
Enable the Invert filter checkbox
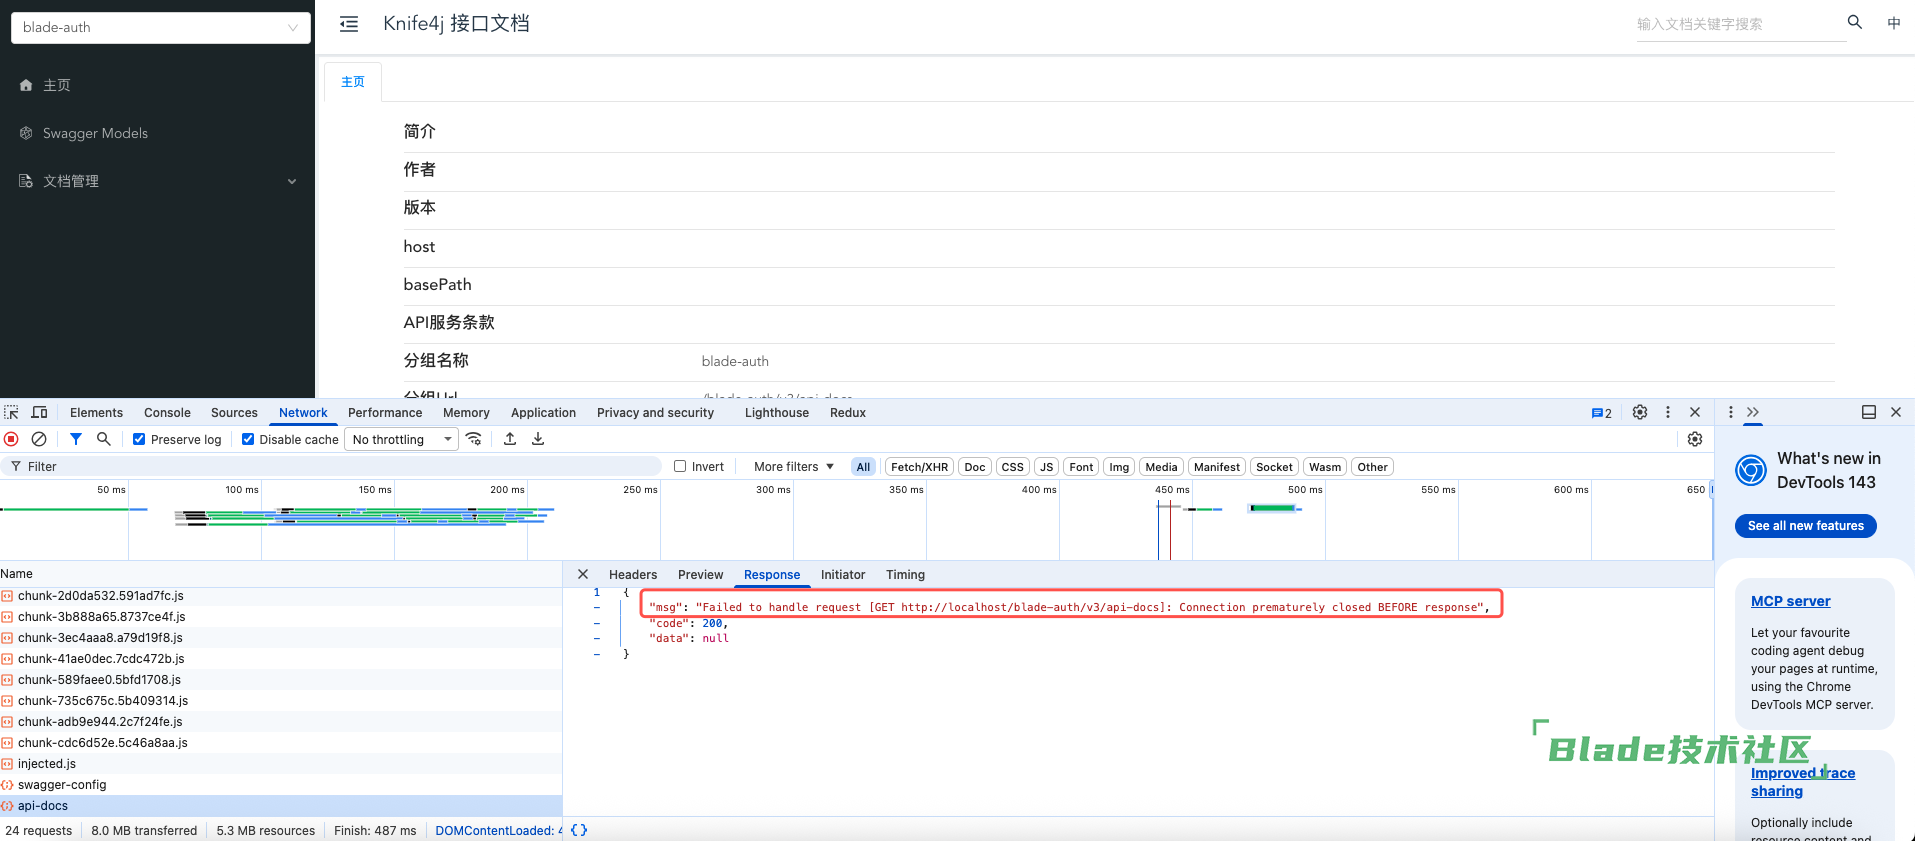pyautogui.click(x=680, y=466)
